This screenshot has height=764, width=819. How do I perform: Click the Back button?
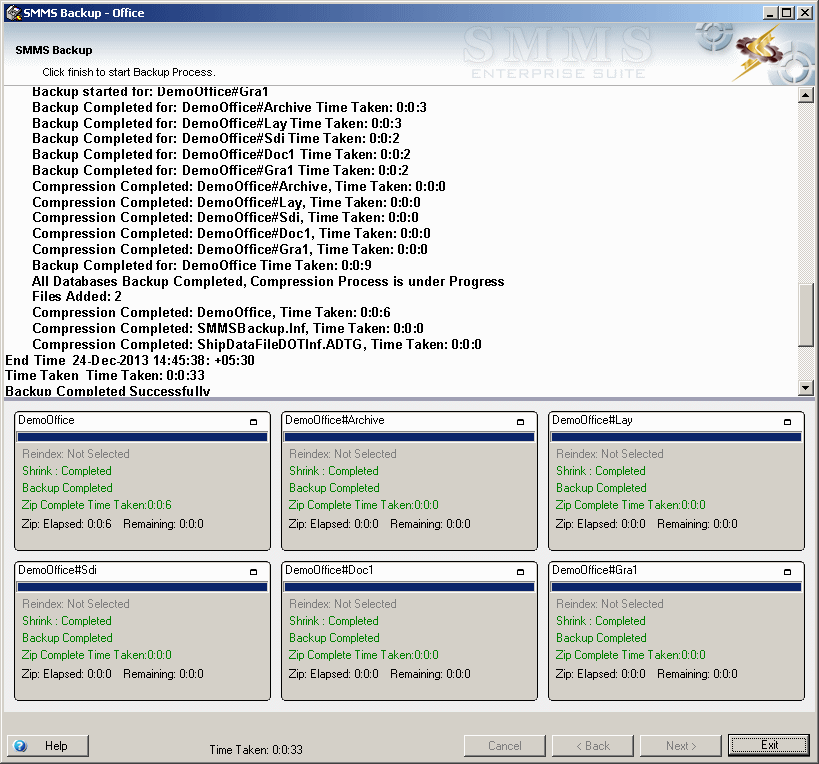click(592, 745)
